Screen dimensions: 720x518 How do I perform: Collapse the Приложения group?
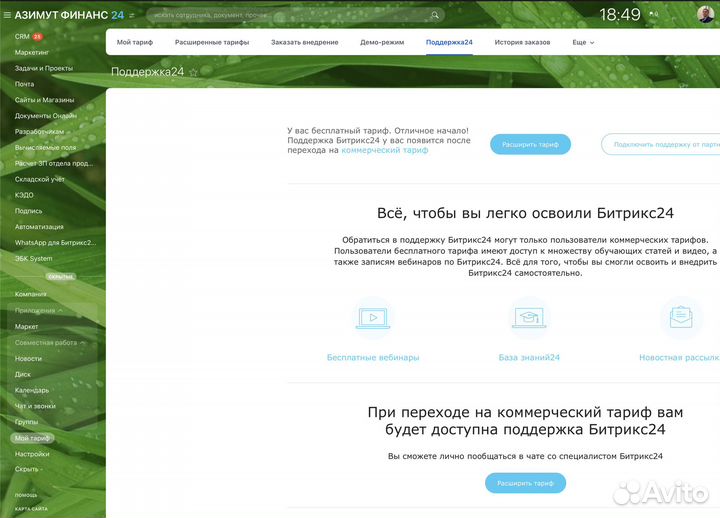tap(39, 310)
